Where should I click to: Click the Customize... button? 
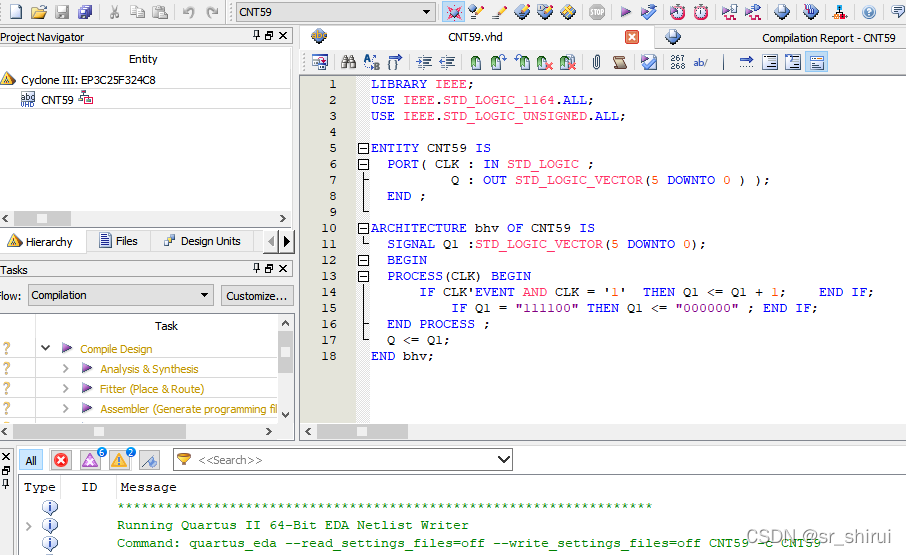[257, 296]
